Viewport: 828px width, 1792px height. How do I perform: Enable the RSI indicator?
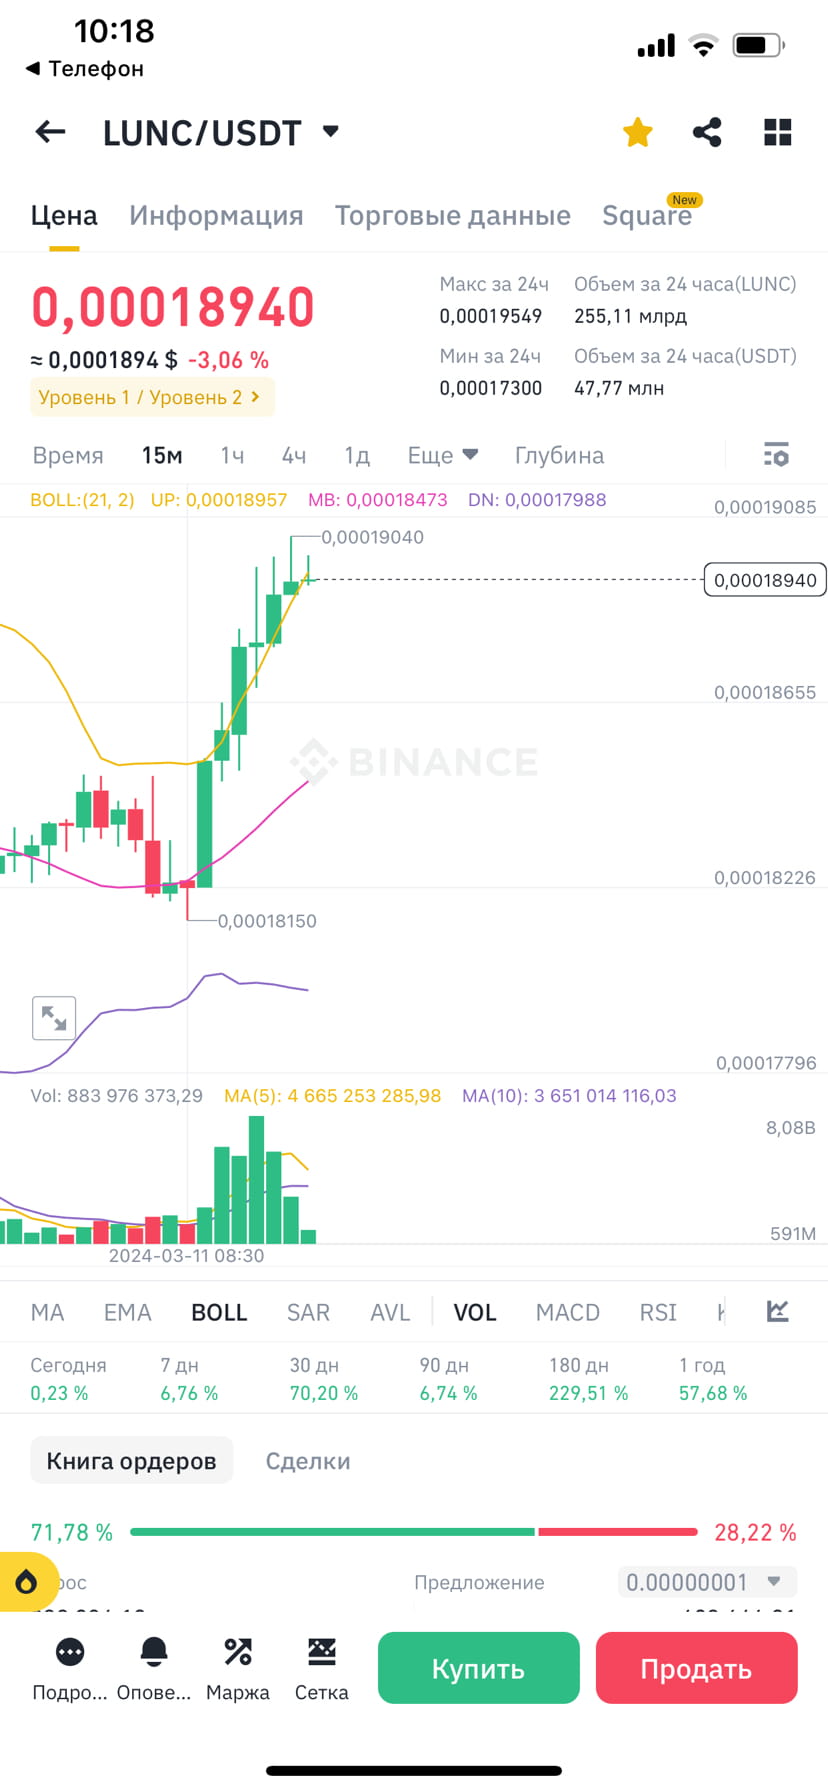pyautogui.click(x=658, y=1311)
